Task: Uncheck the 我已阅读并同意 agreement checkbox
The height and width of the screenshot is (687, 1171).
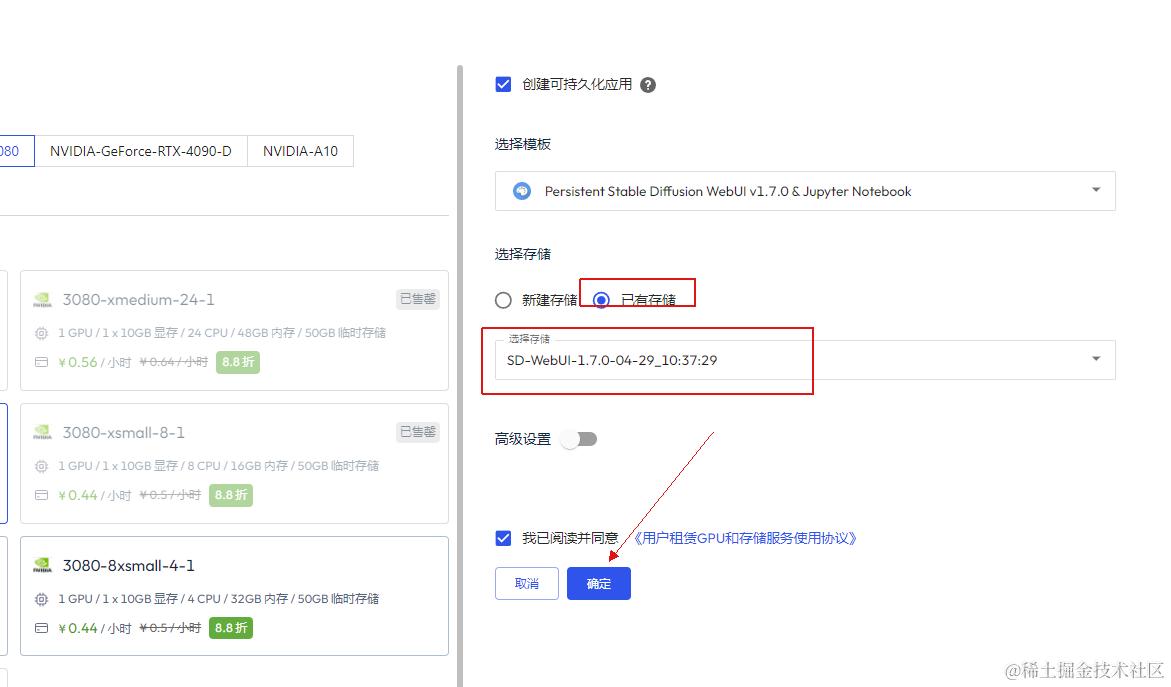Action: pos(503,538)
